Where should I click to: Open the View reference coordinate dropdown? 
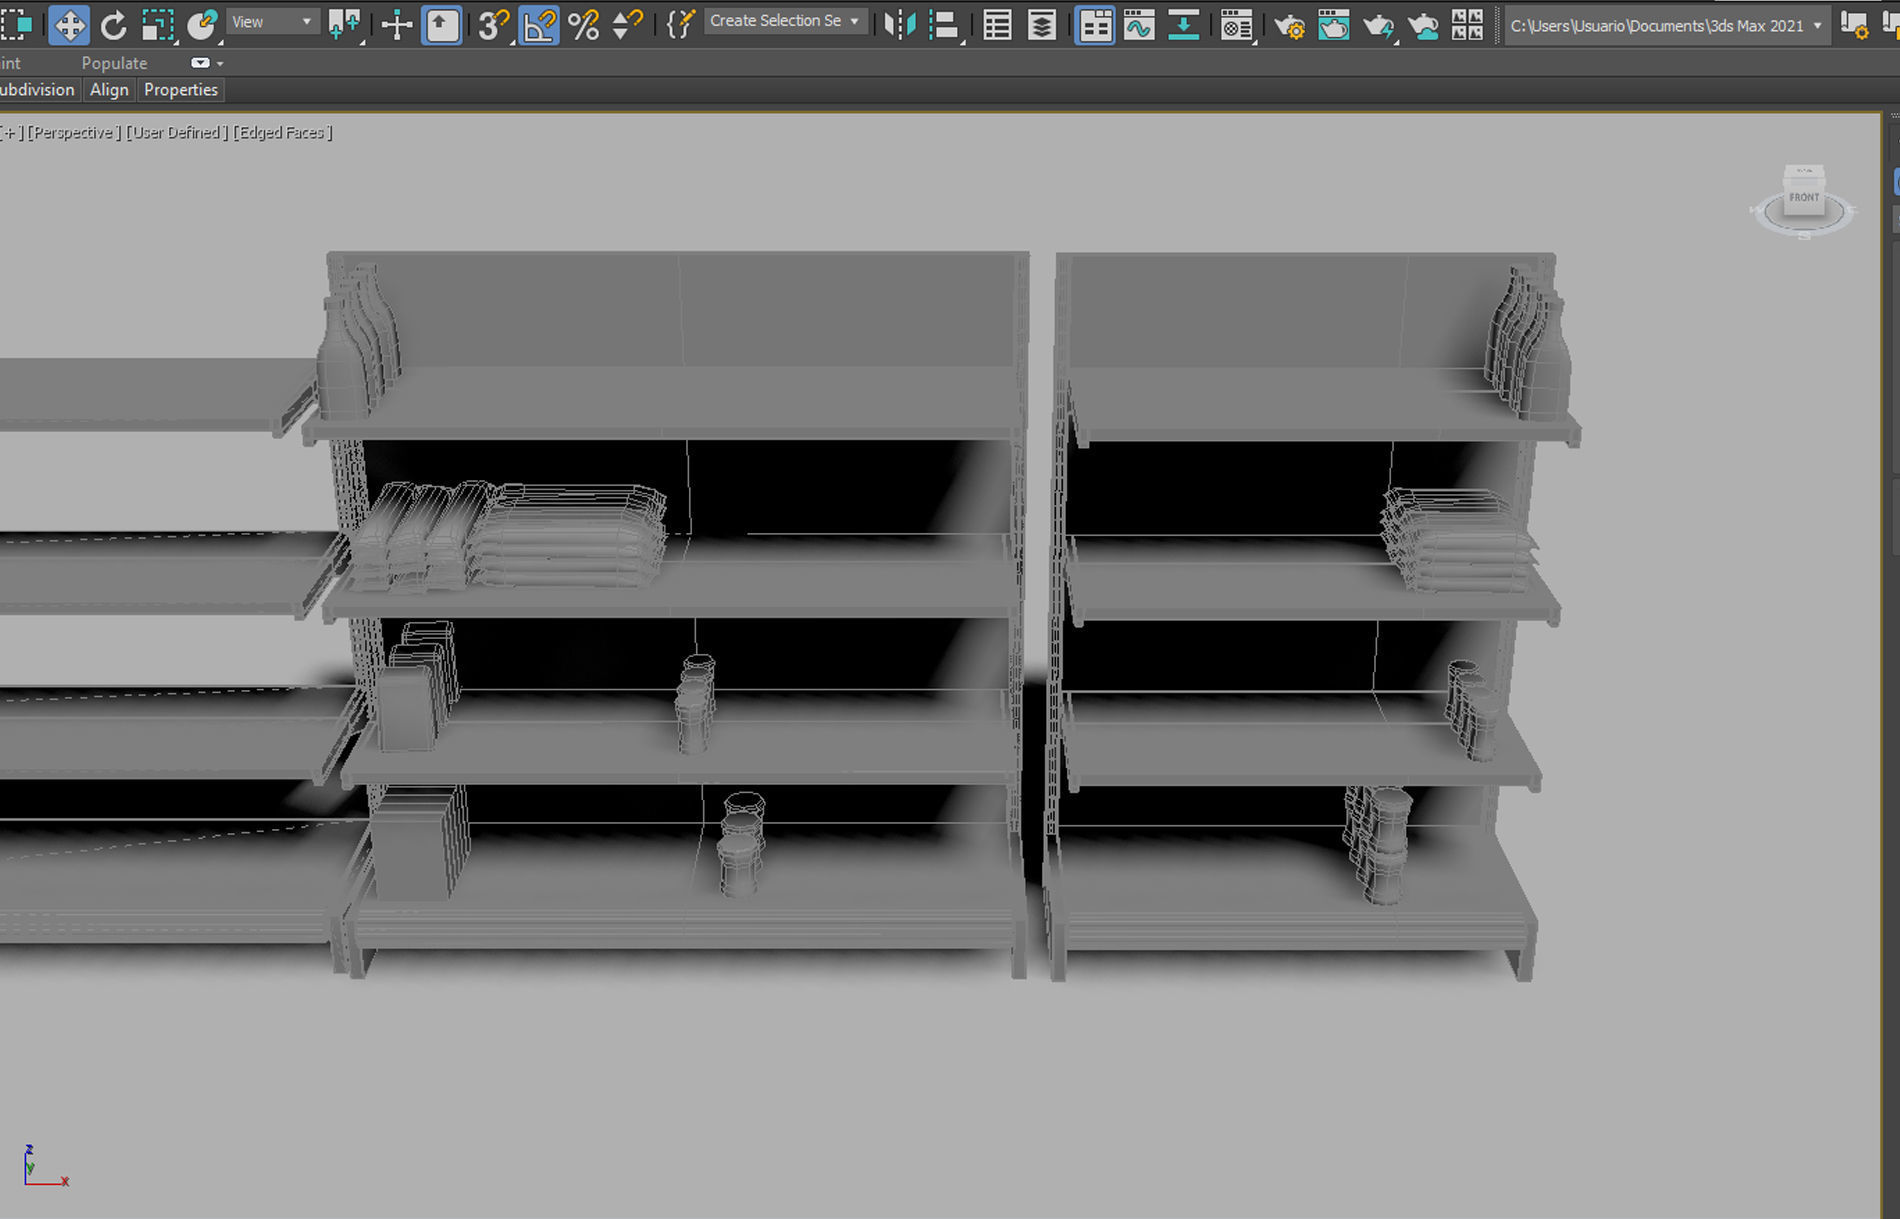pos(272,22)
